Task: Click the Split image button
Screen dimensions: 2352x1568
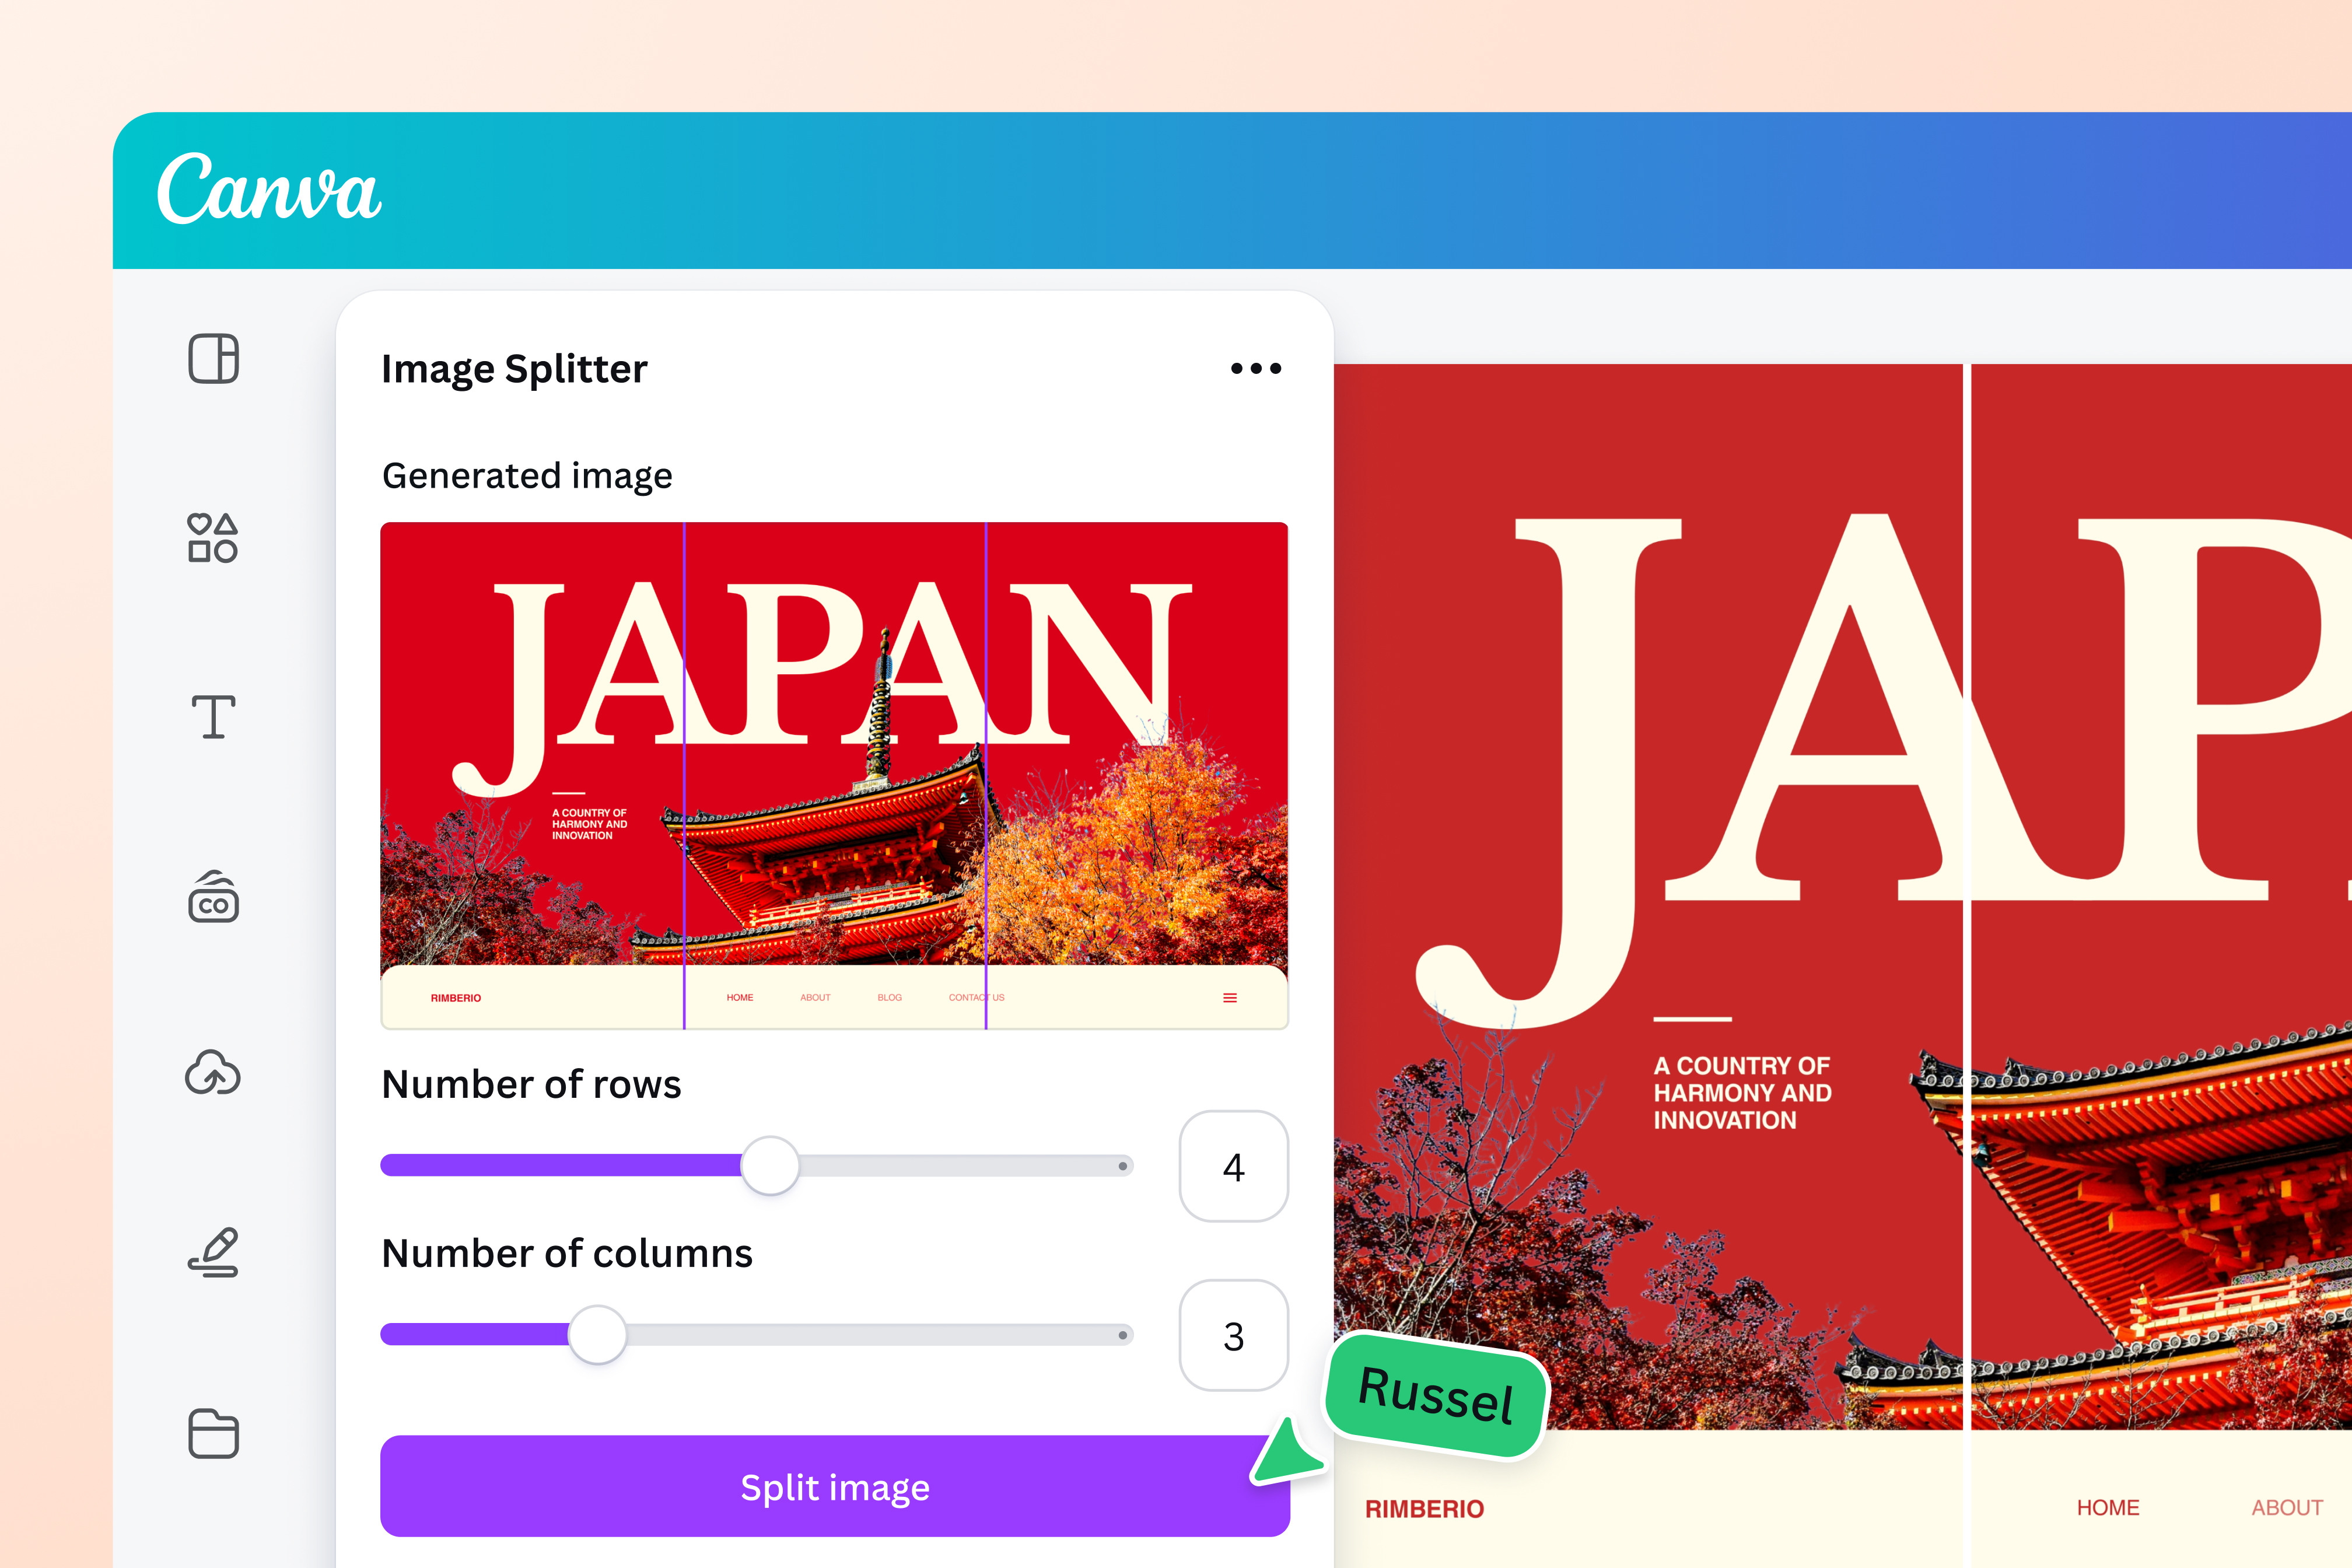Action: [x=835, y=1486]
